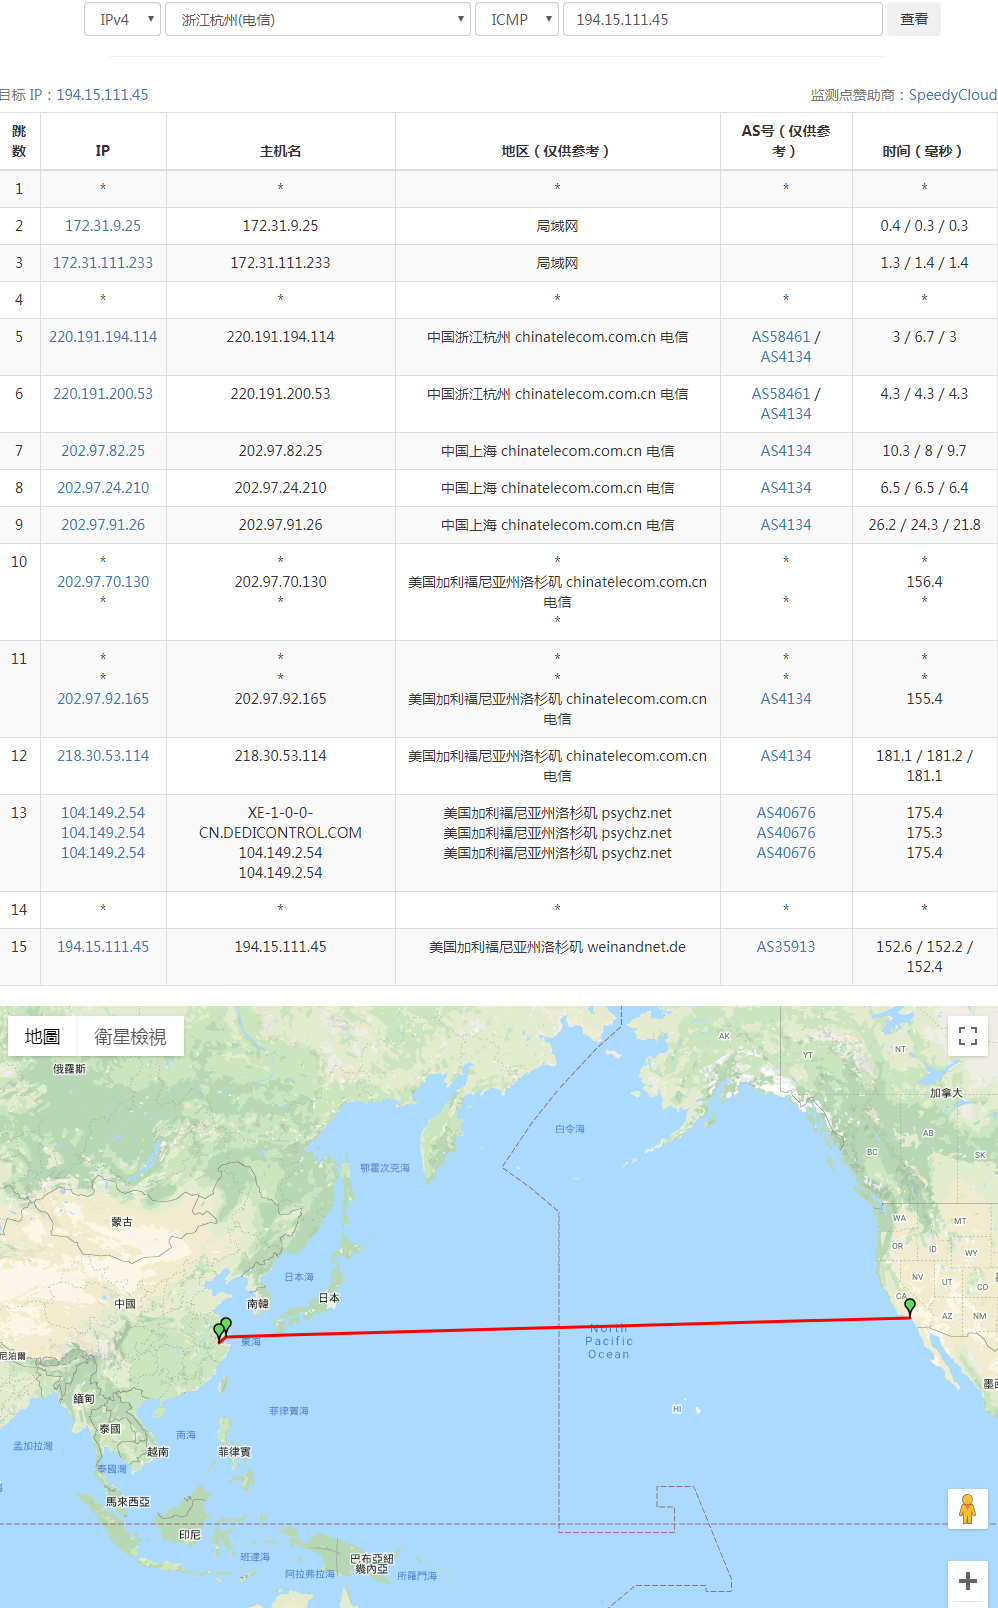Toggle map fullscreen icon
This screenshot has height=1608, width=998.
coord(968,1036)
